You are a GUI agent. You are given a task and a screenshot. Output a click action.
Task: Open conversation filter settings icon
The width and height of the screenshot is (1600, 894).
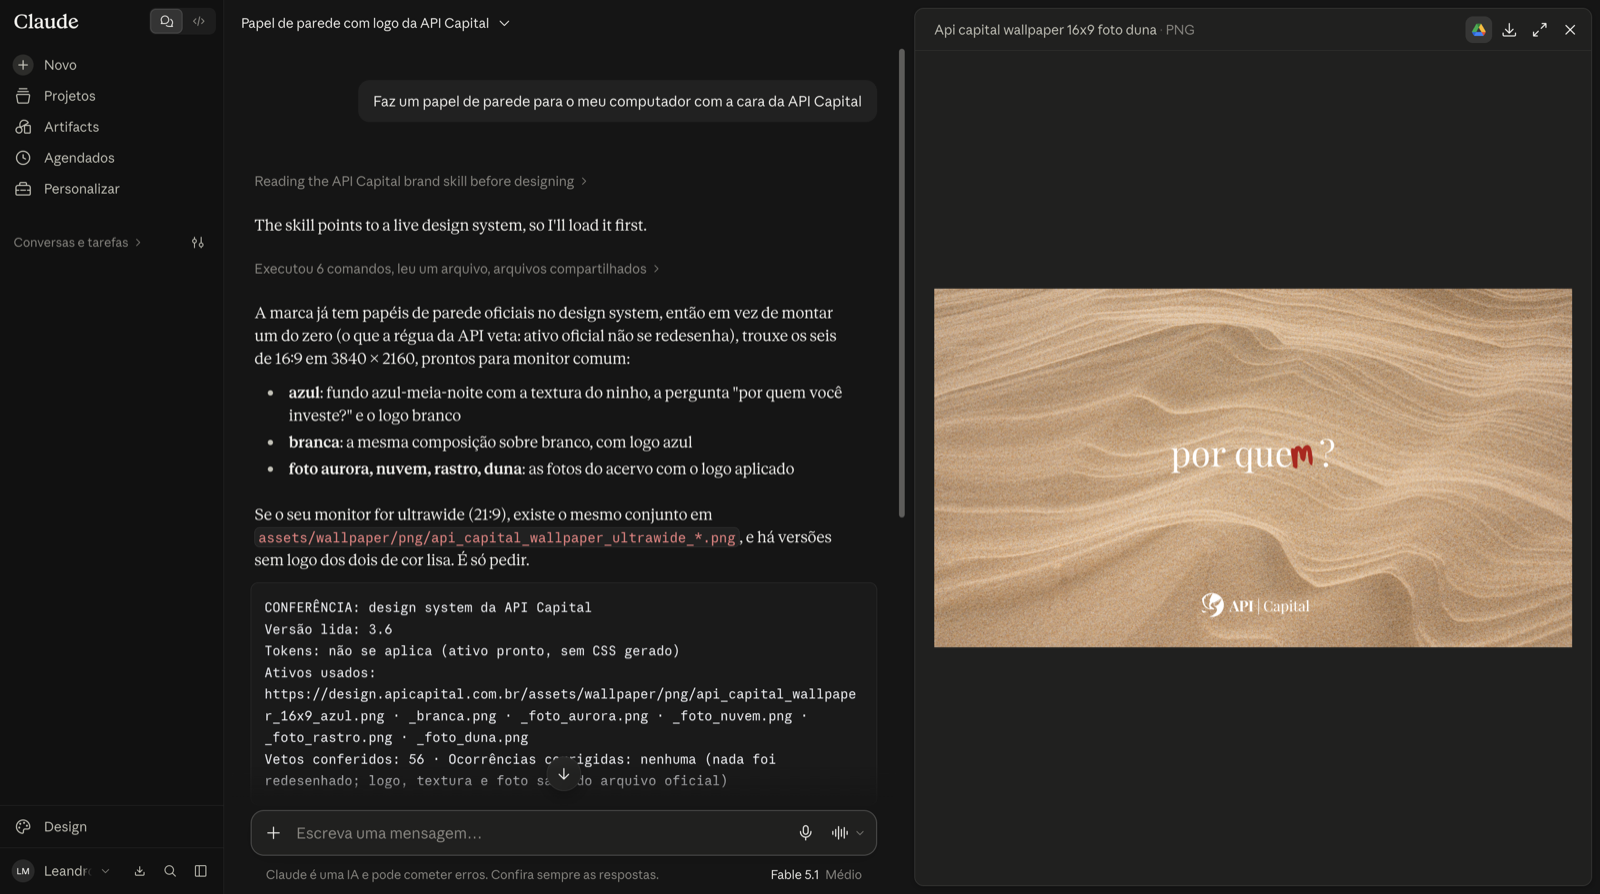click(x=198, y=242)
